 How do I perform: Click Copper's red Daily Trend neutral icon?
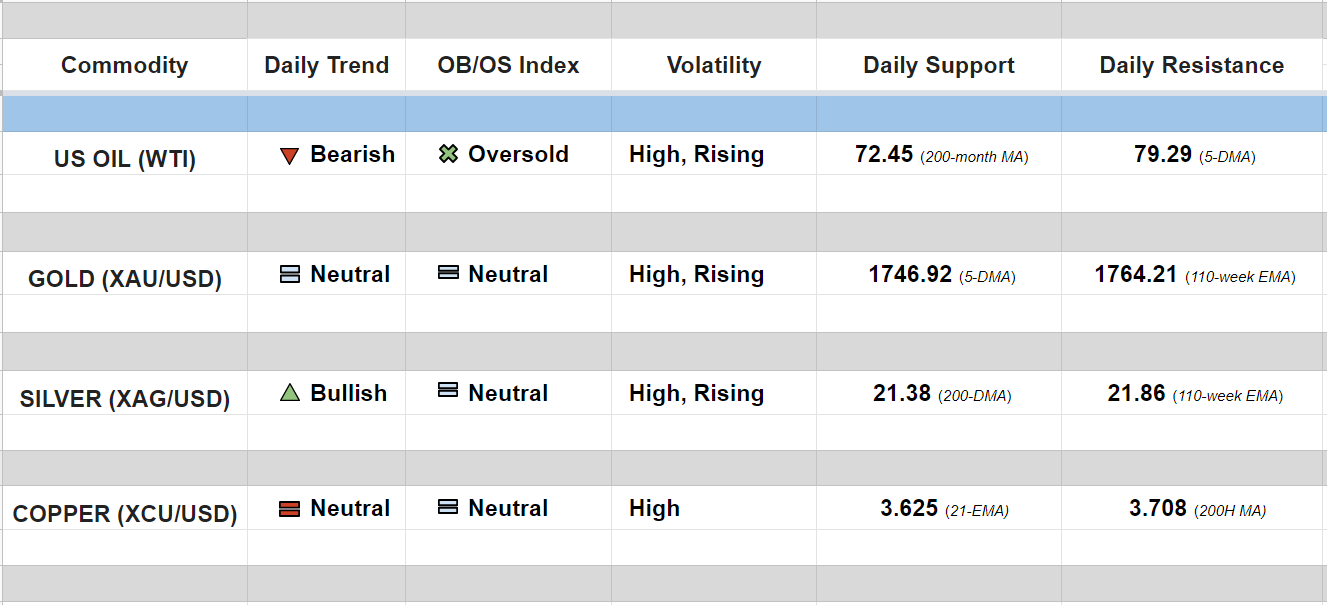point(290,509)
